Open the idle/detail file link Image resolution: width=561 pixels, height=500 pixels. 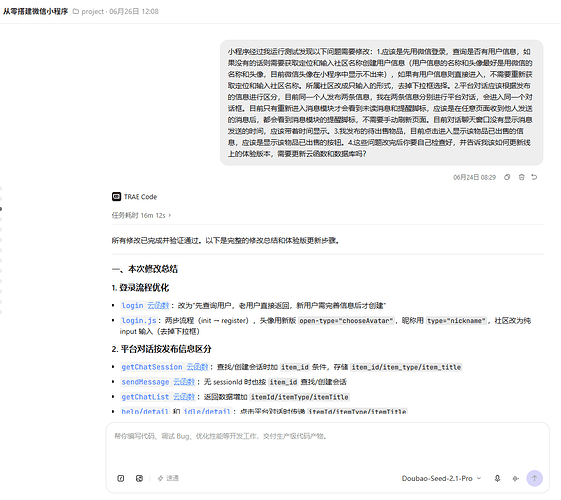pos(206,411)
